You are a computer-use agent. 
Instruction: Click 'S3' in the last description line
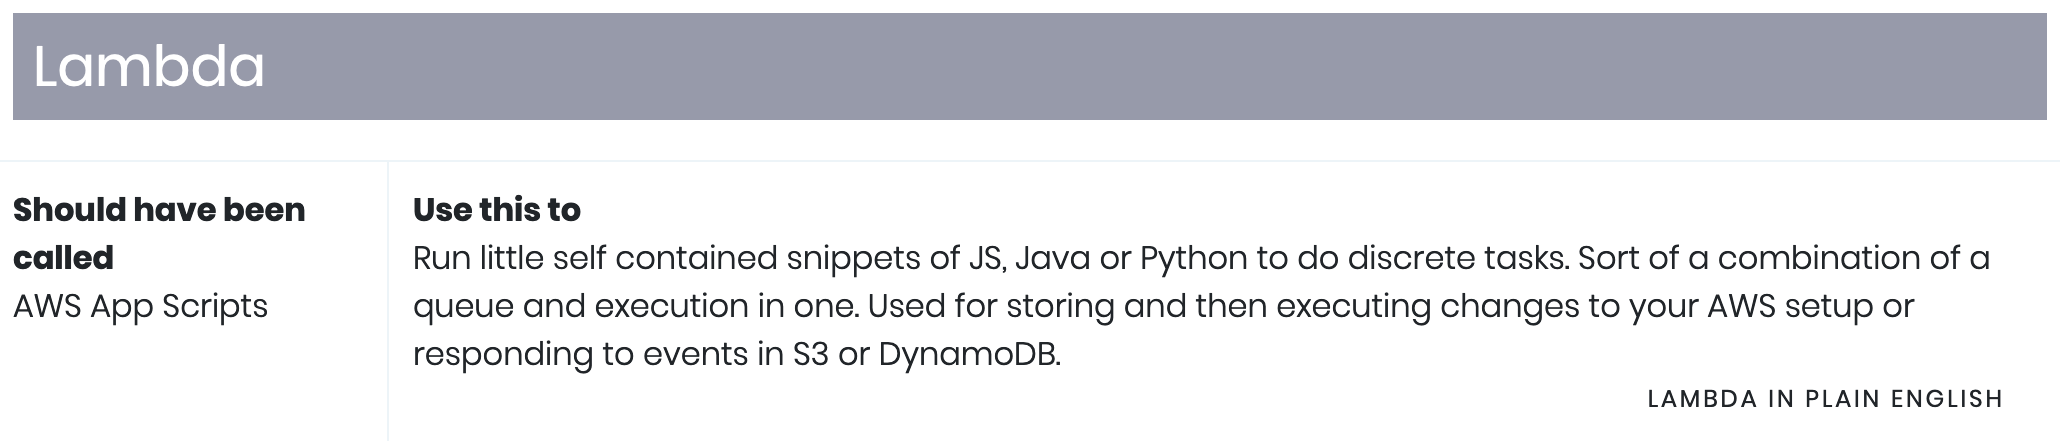[x=811, y=354]
